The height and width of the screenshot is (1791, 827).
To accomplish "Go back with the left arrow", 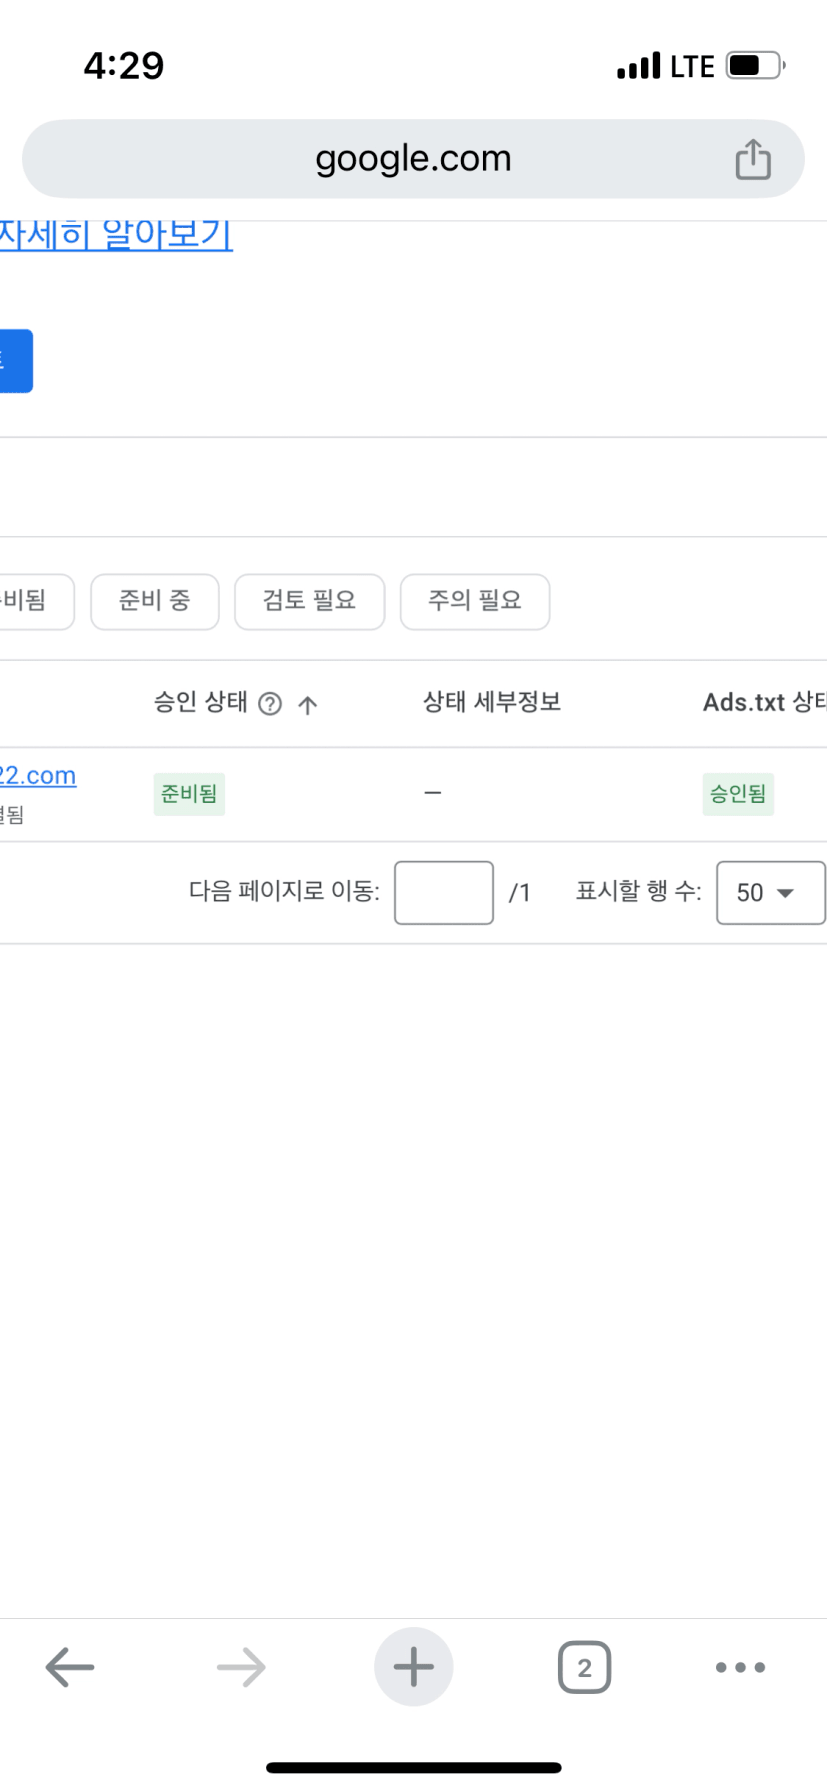I will coord(70,1667).
